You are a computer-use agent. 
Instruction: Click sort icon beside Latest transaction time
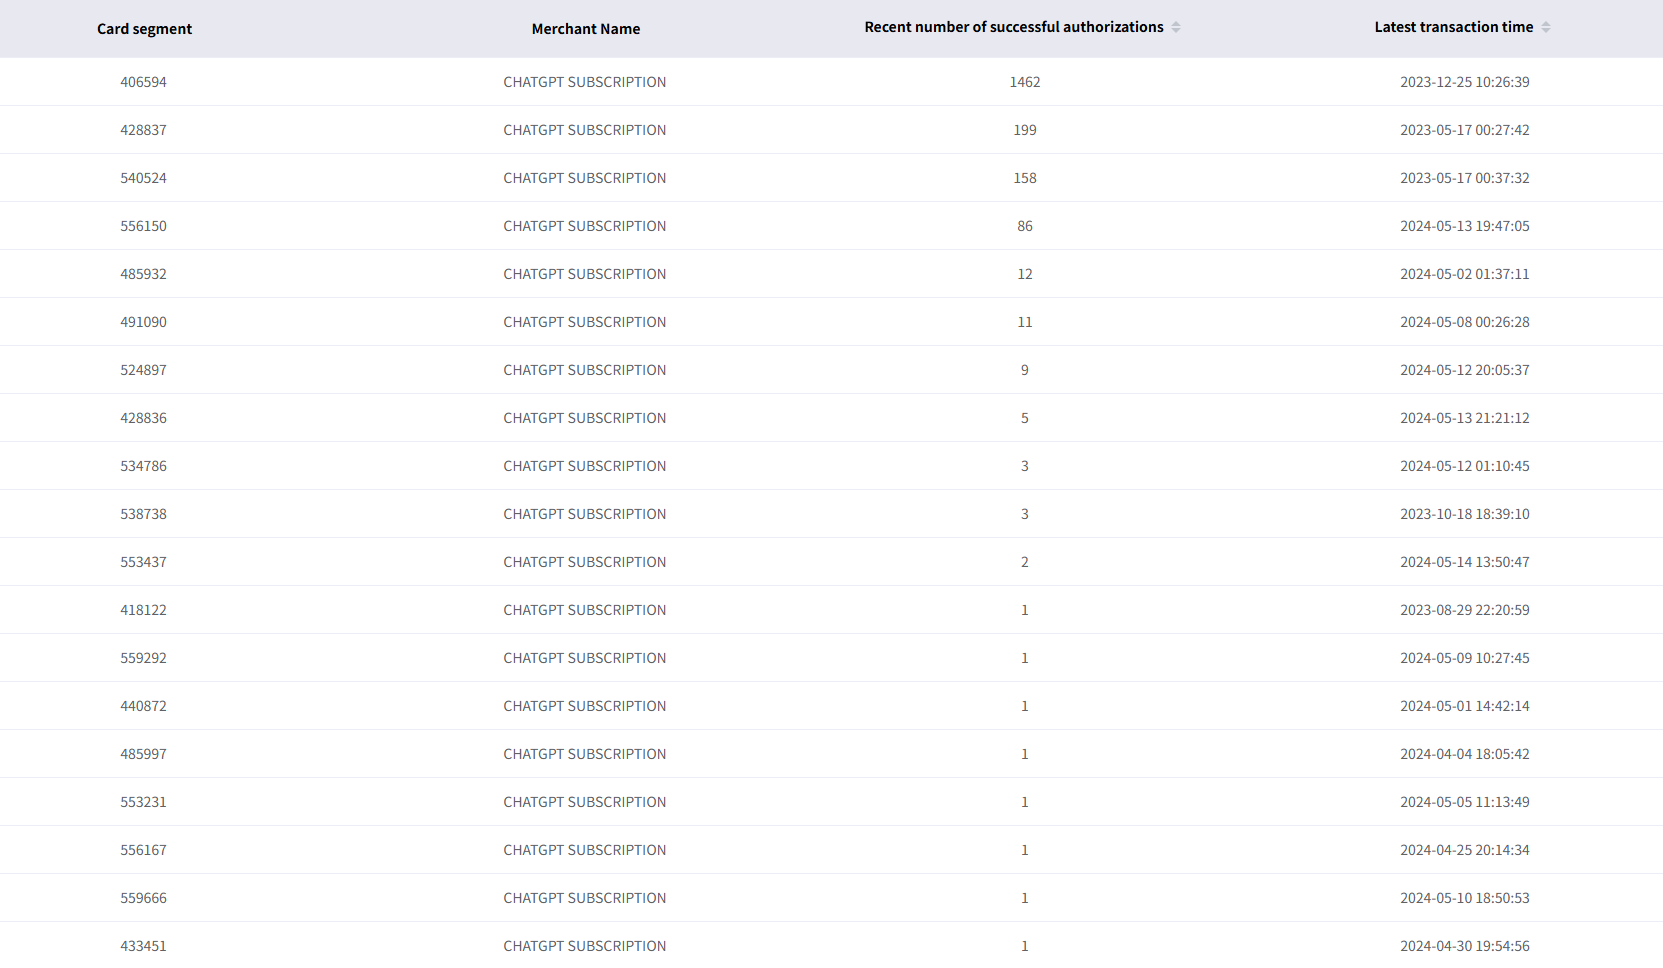1546,28
